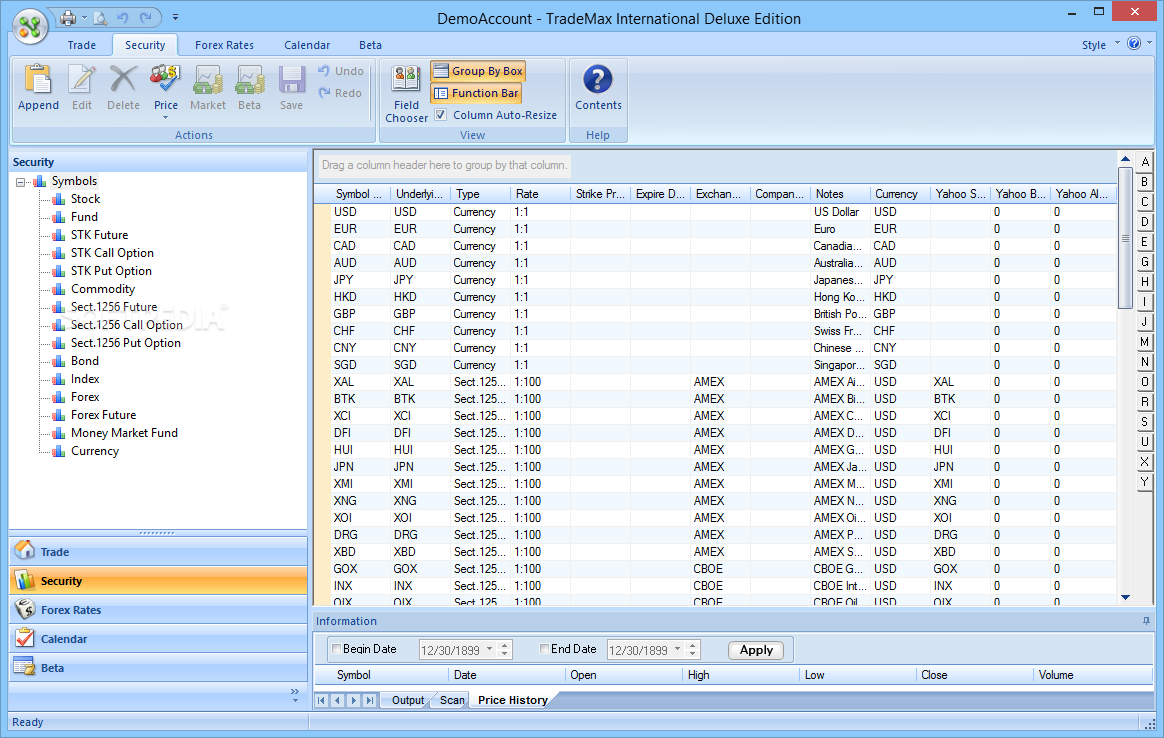Click the Print icon in quick access toolbar
1164x738 pixels.
point(68,17)
